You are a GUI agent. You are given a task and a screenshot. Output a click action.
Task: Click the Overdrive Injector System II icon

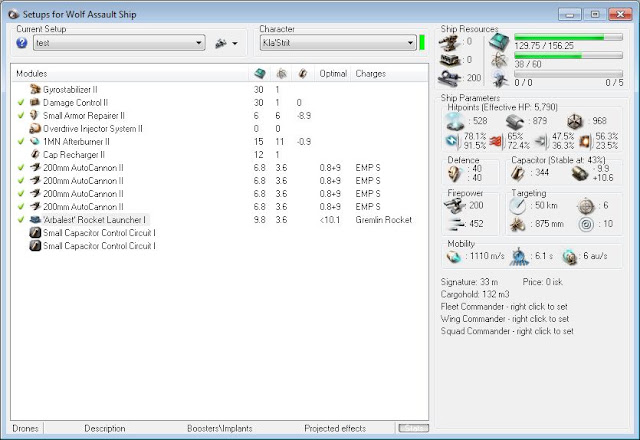(35, 129)
